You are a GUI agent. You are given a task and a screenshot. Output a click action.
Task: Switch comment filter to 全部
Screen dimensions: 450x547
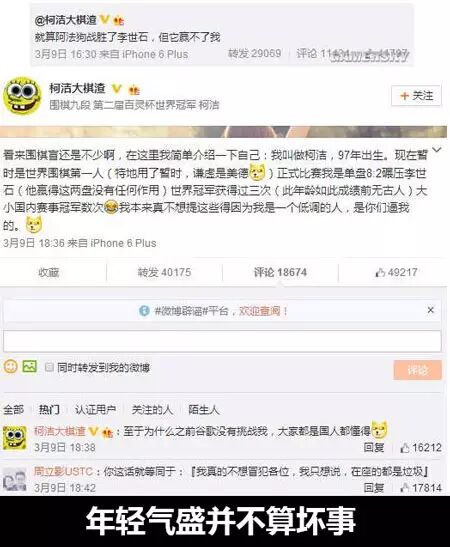click(x=14, y=409)
